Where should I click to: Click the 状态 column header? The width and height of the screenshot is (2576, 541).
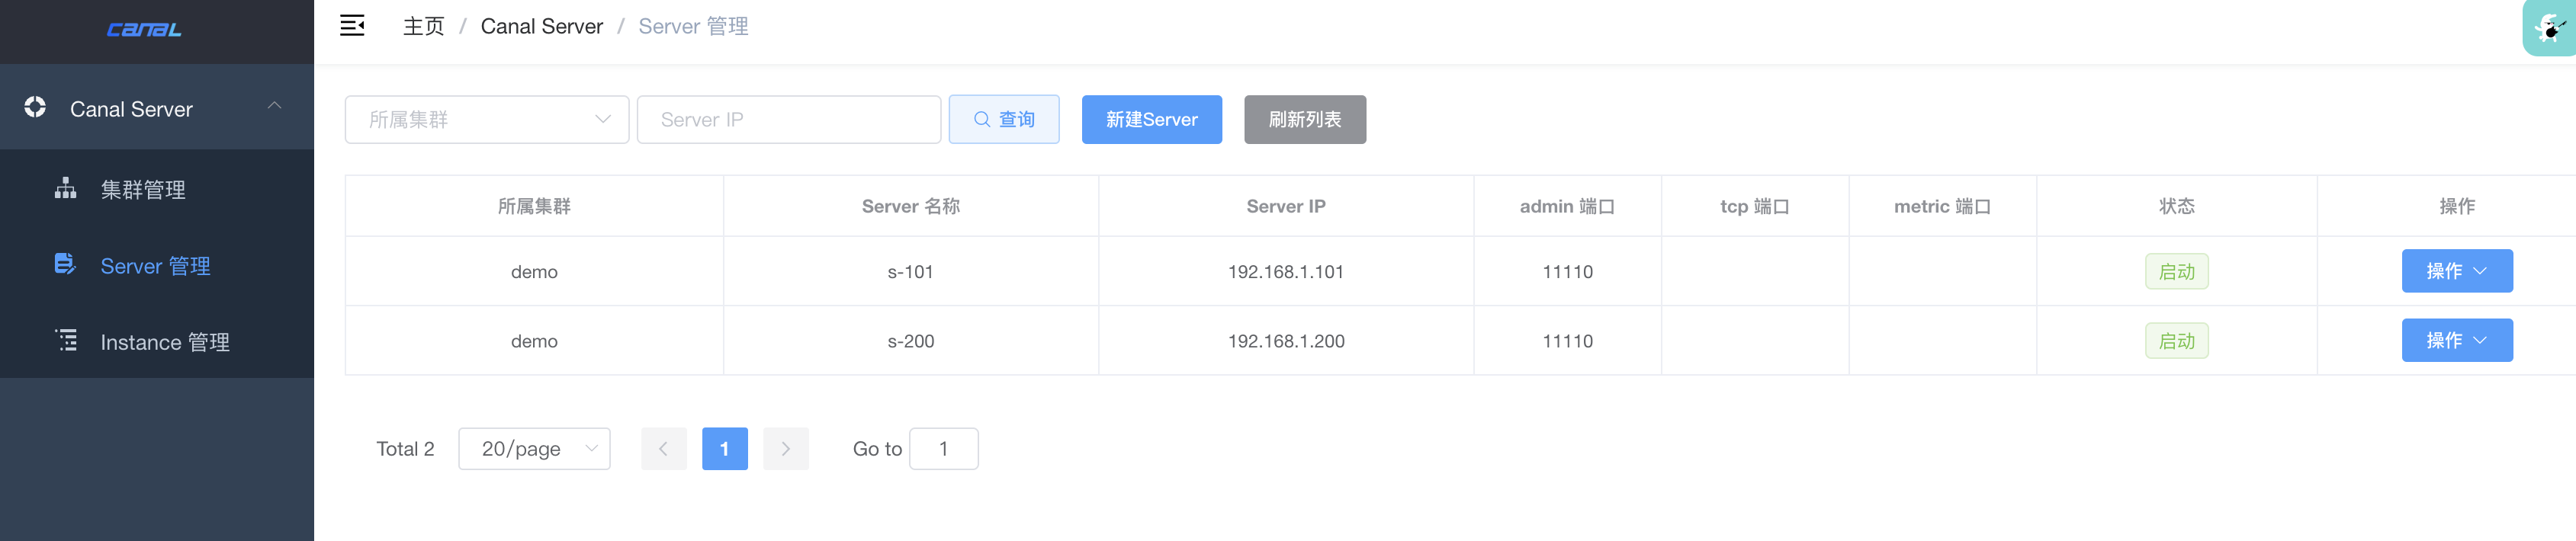[2176, 206]
